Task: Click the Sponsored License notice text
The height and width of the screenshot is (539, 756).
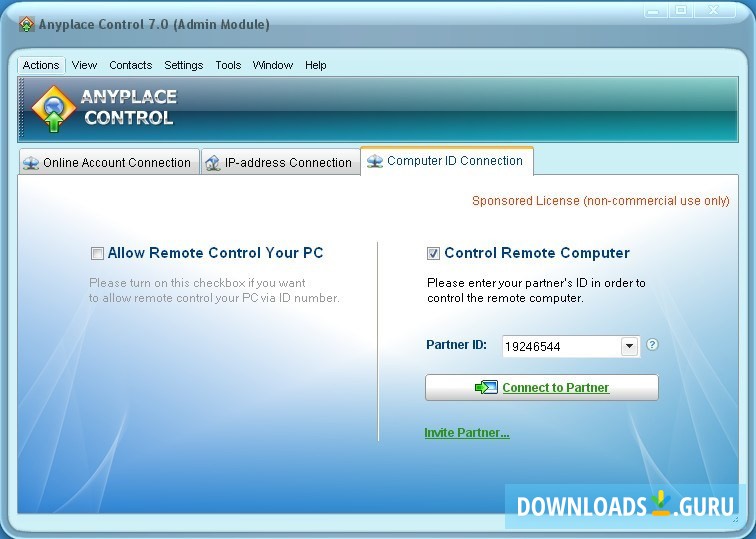Action: (600, 201)
